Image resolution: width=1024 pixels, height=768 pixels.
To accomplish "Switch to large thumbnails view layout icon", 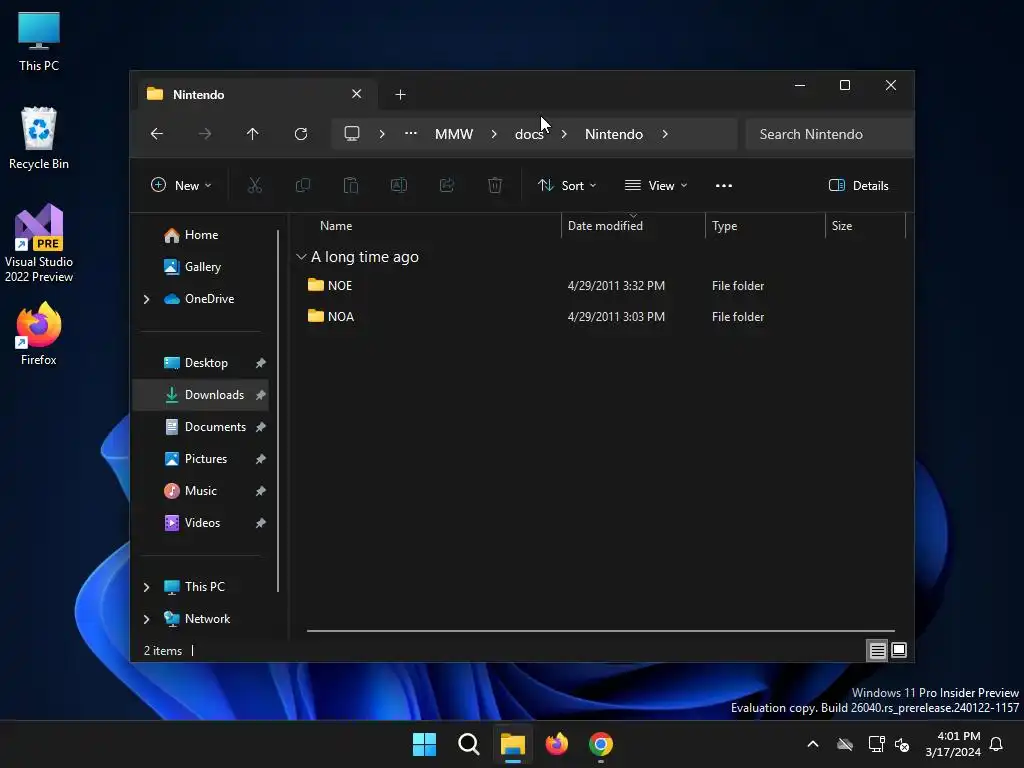I will [x=899, y=650].
